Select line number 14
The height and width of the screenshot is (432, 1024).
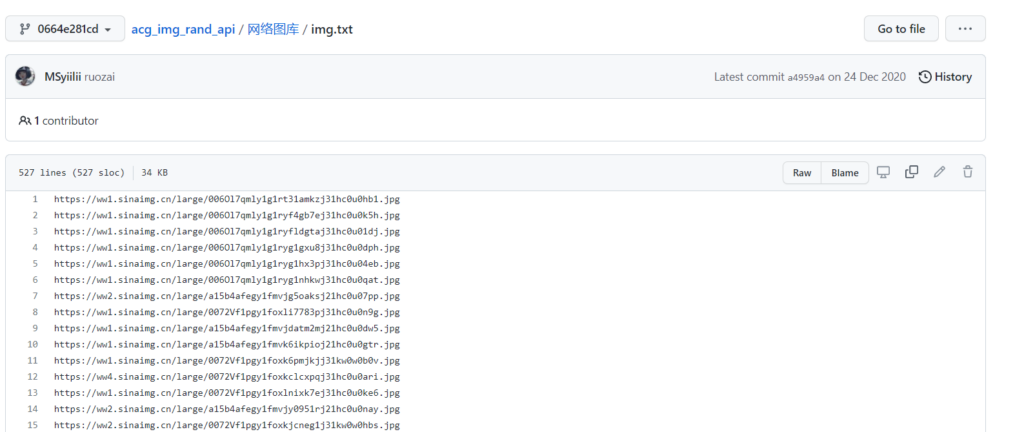tap(33, 409)
